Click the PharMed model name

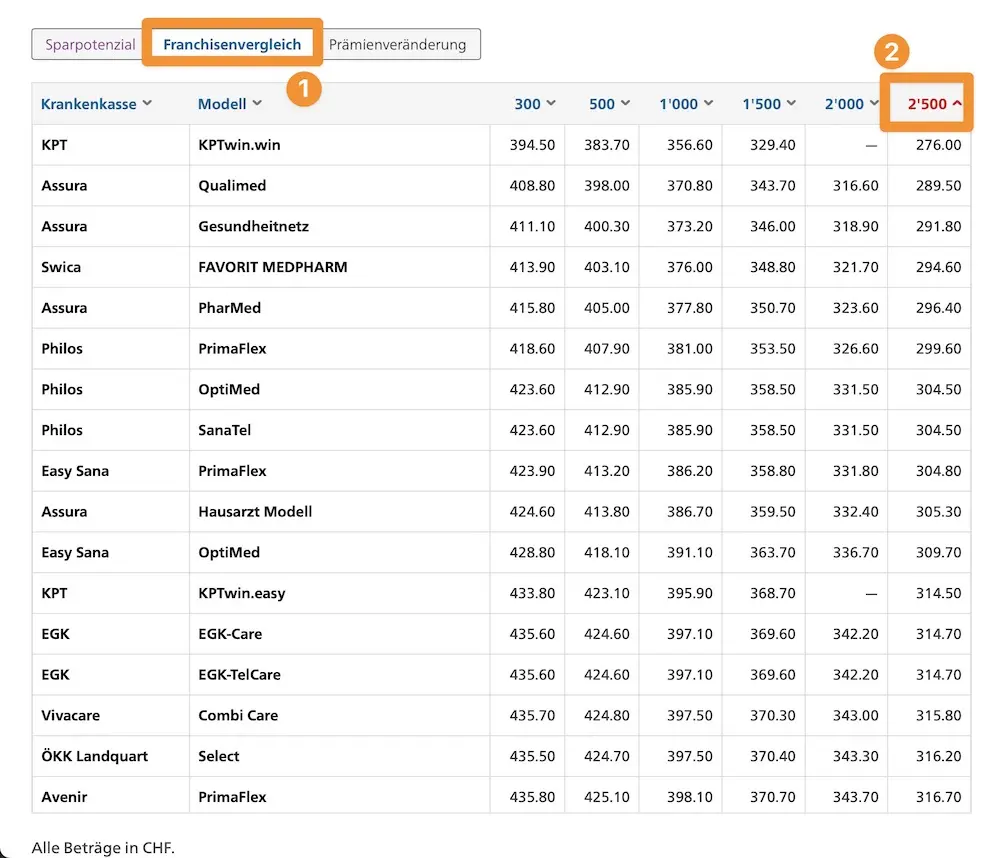pos(230,308)
